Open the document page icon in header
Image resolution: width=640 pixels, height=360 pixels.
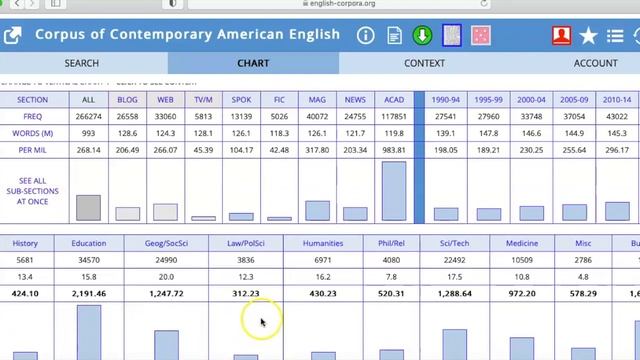click(394, 36)
